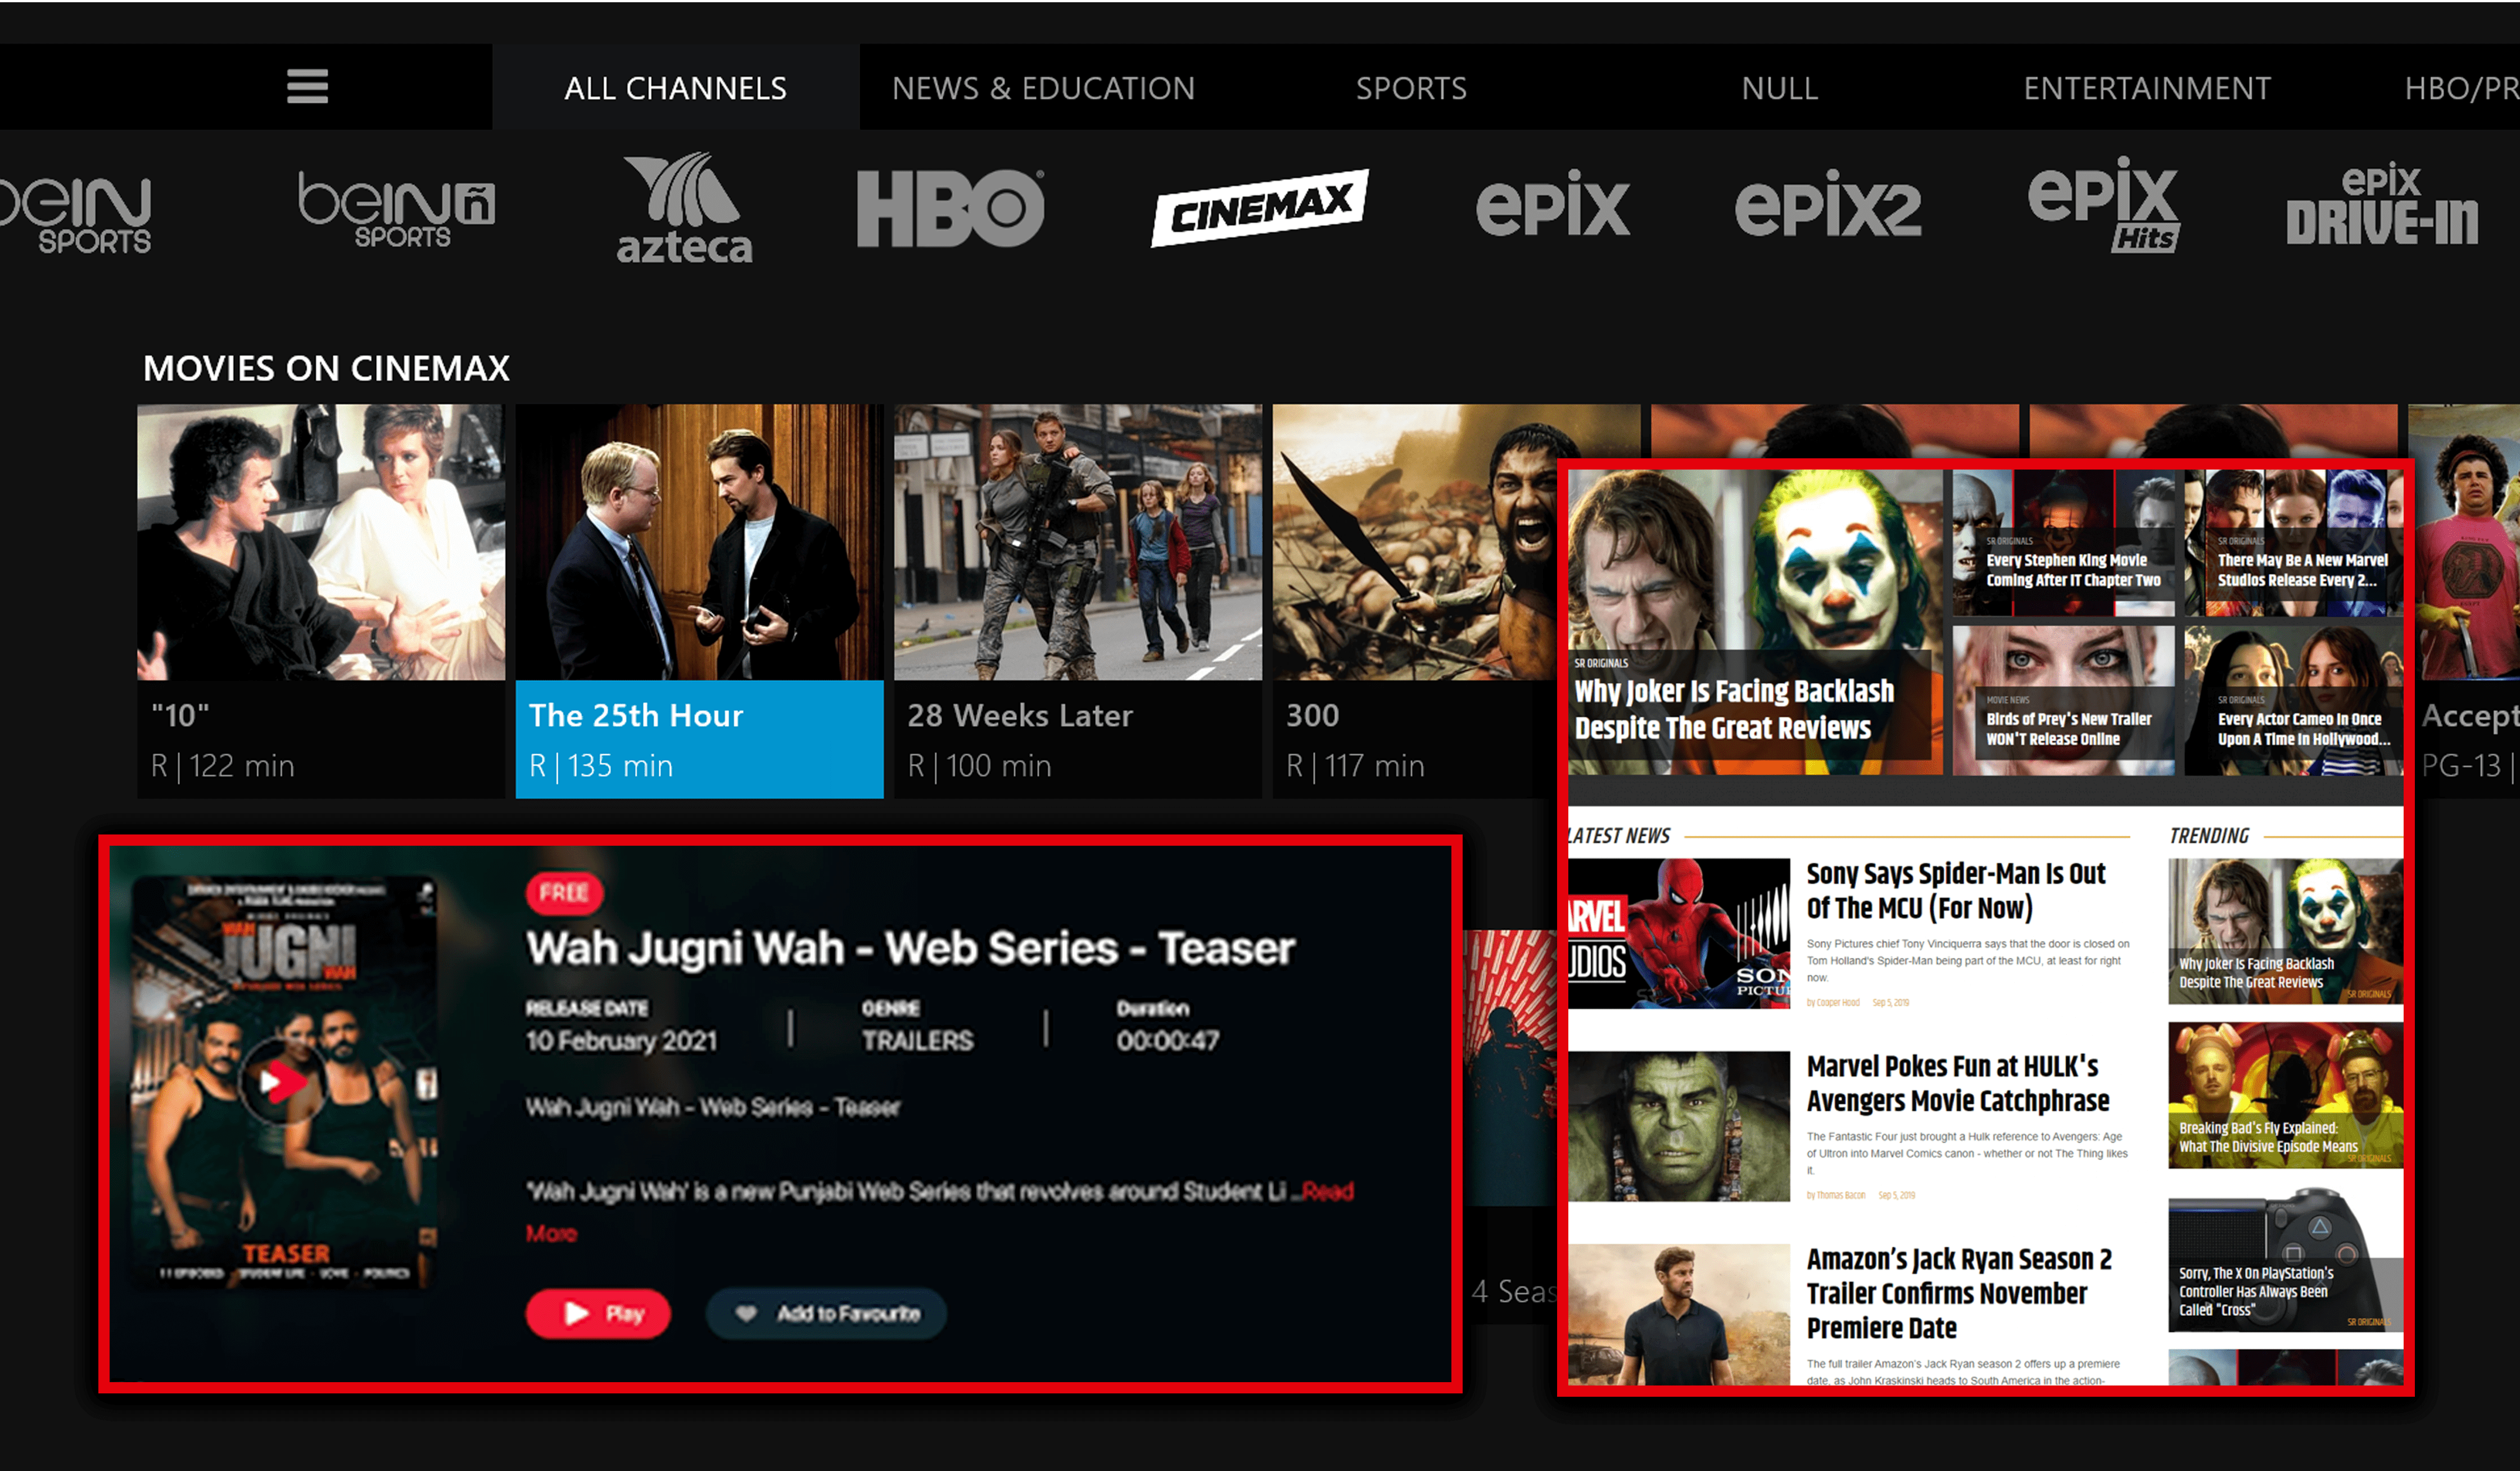Open Sony Says Spider-Man Is Out headline
The image size is (2520, 1471).
(x=1955, y=890)
